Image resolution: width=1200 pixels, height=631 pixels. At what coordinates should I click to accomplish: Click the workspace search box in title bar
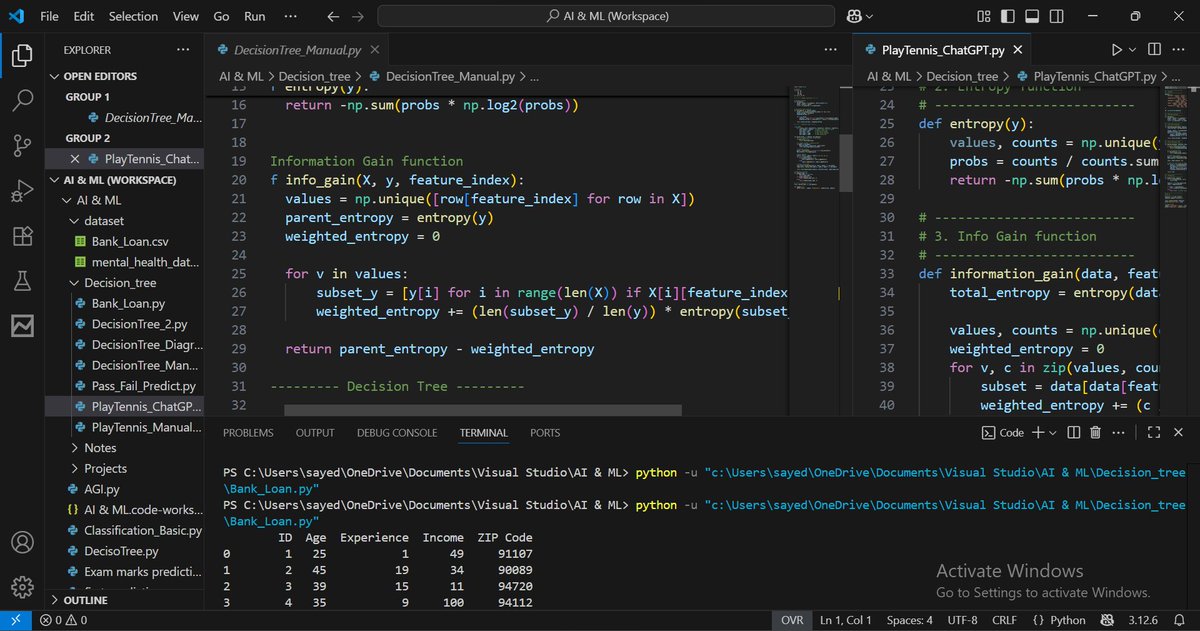(607, 16)
